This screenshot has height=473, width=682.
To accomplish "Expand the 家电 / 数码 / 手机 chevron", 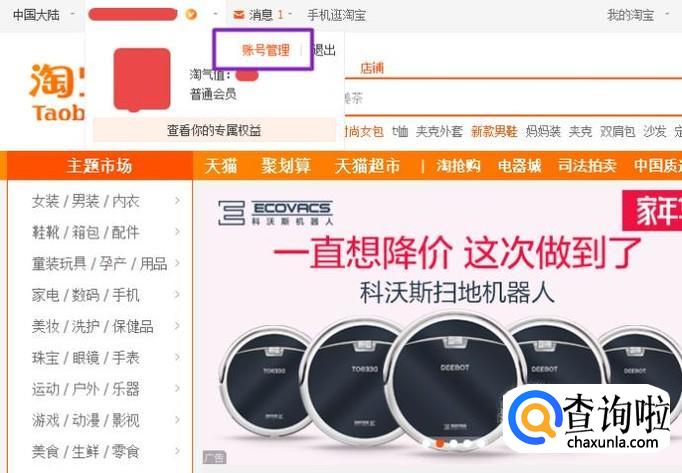I will click(177, 295).
